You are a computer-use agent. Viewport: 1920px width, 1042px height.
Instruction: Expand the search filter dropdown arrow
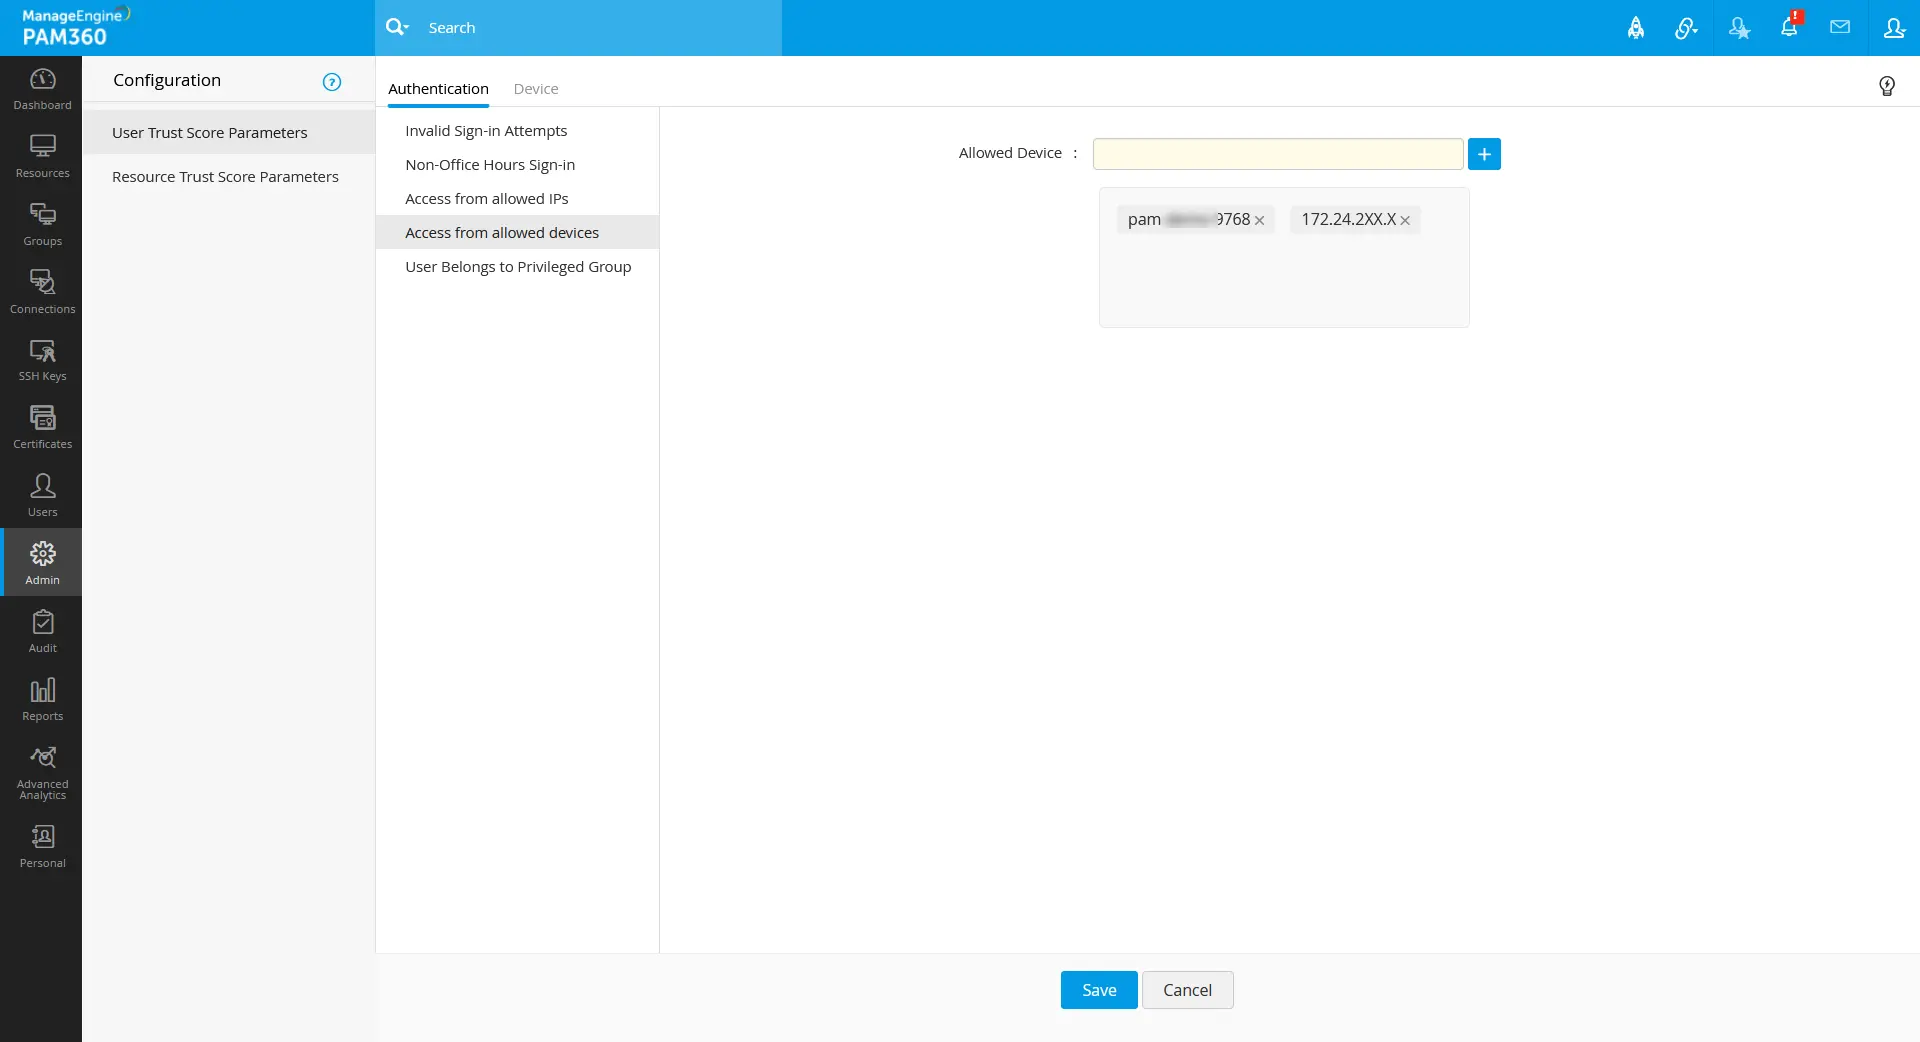point(407,28)
